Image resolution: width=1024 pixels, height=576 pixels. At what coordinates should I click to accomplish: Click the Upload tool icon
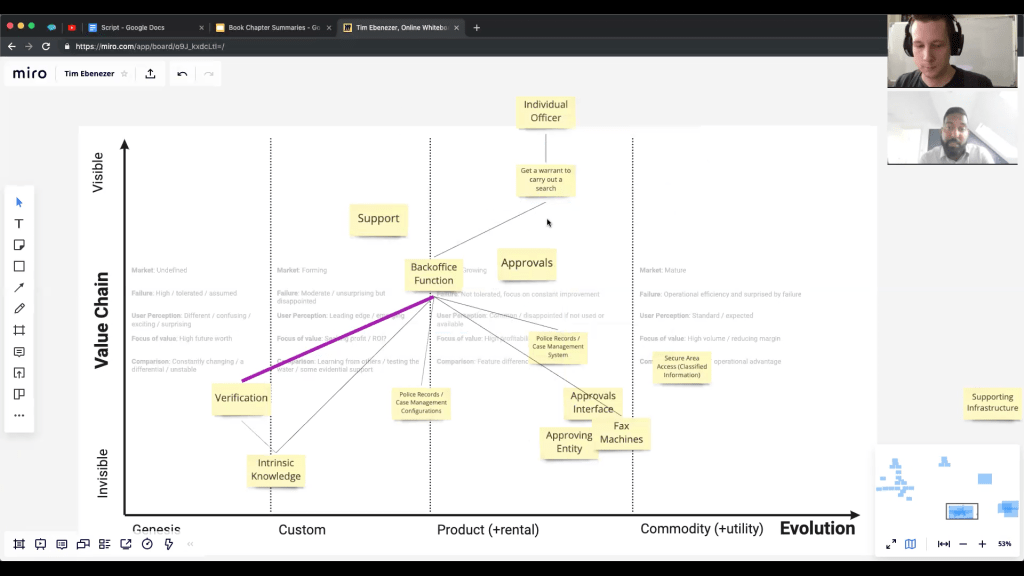[19, 373]
